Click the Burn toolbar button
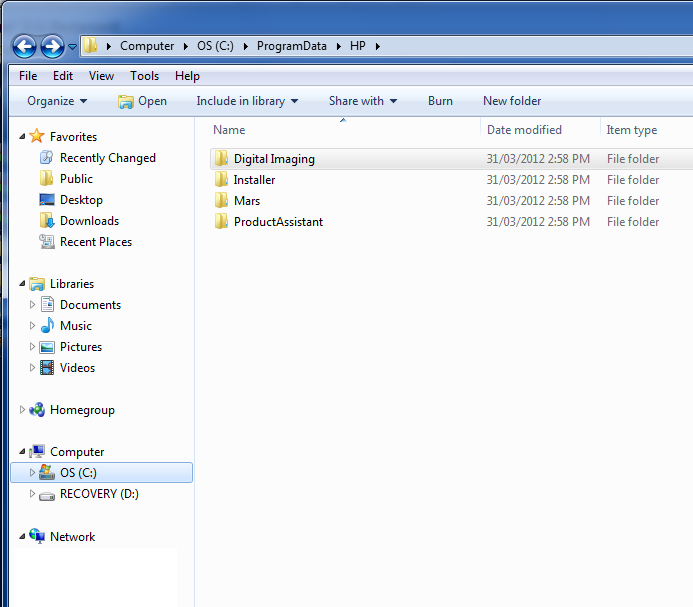This screenshot has width=693, height=607. (x=440, y=101)
